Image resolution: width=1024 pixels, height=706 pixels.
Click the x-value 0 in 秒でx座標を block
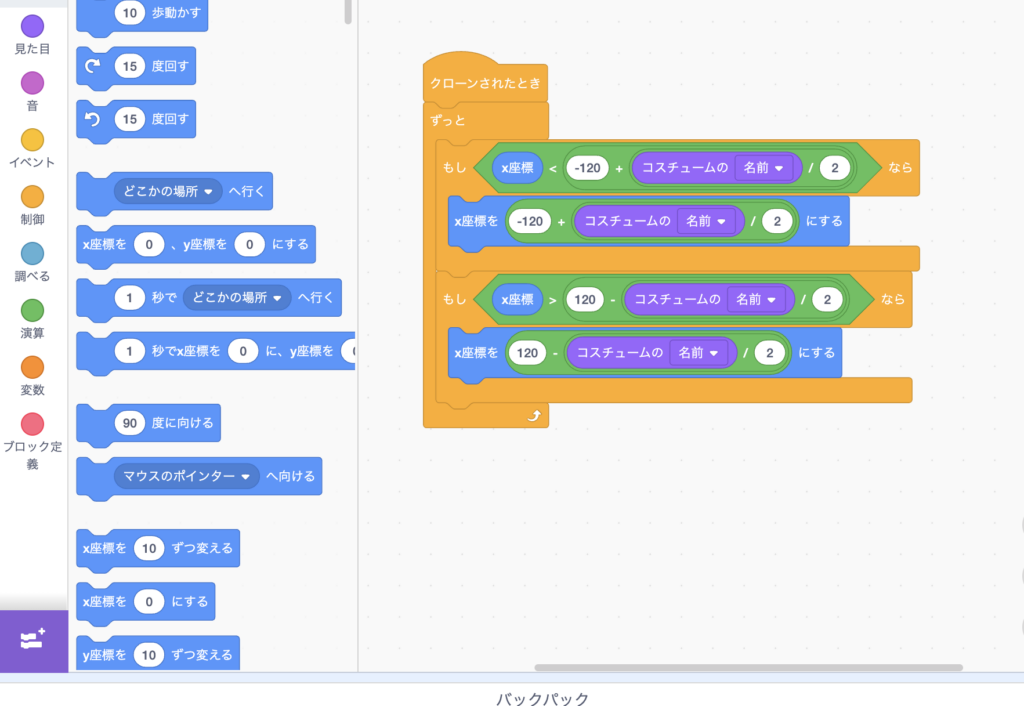[x=243, y=351]
